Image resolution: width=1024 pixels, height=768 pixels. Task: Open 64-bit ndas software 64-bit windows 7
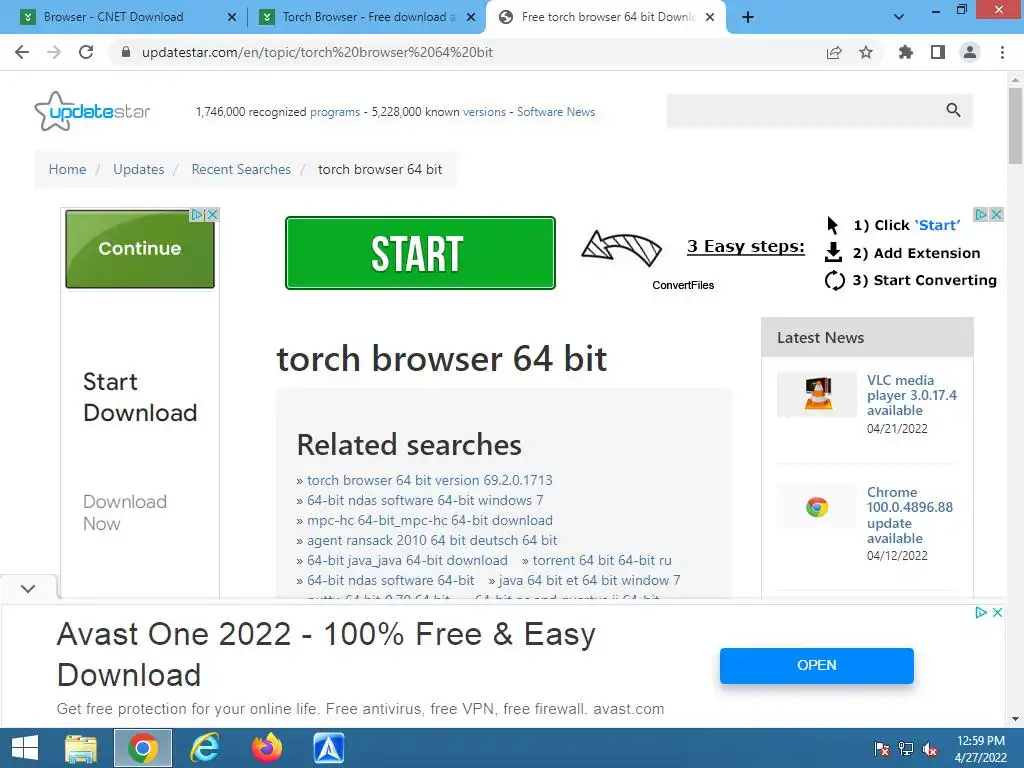[425, 500]
